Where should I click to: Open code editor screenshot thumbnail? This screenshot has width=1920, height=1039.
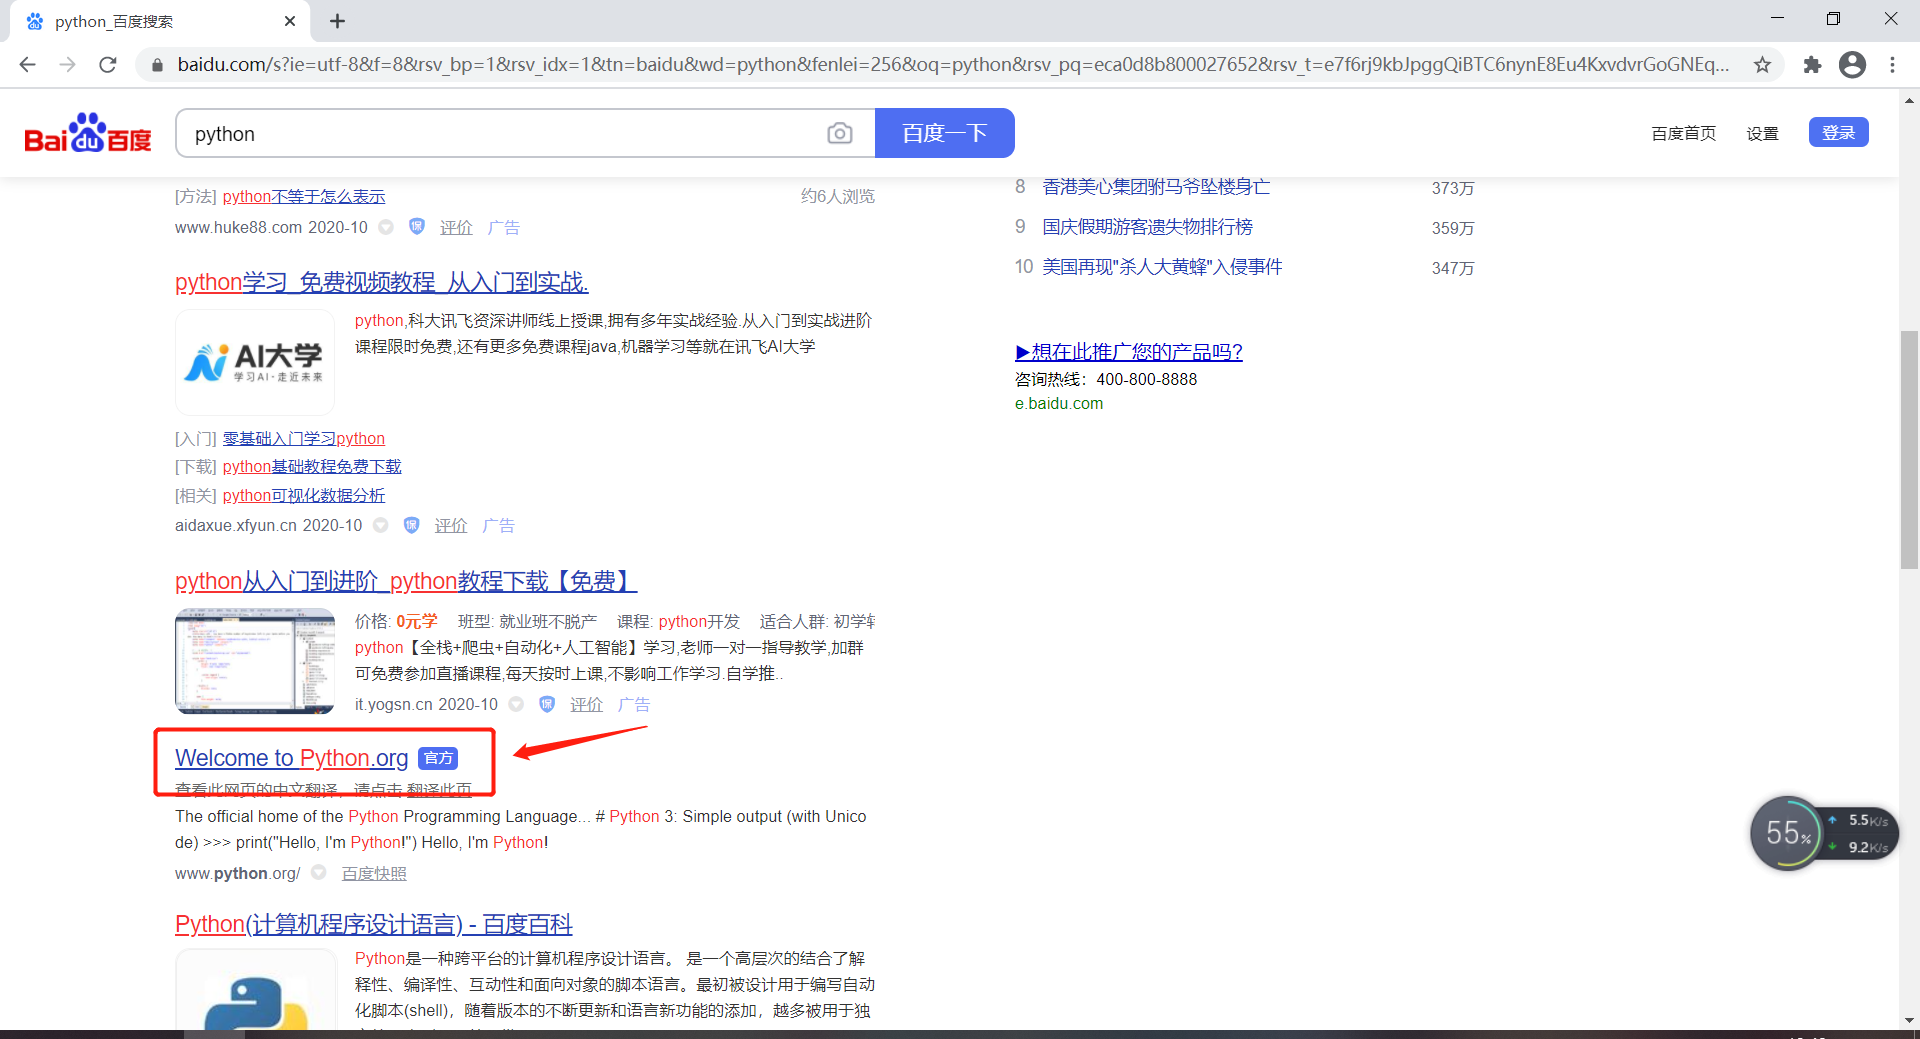pyautogui.click(x=255, y=661)
